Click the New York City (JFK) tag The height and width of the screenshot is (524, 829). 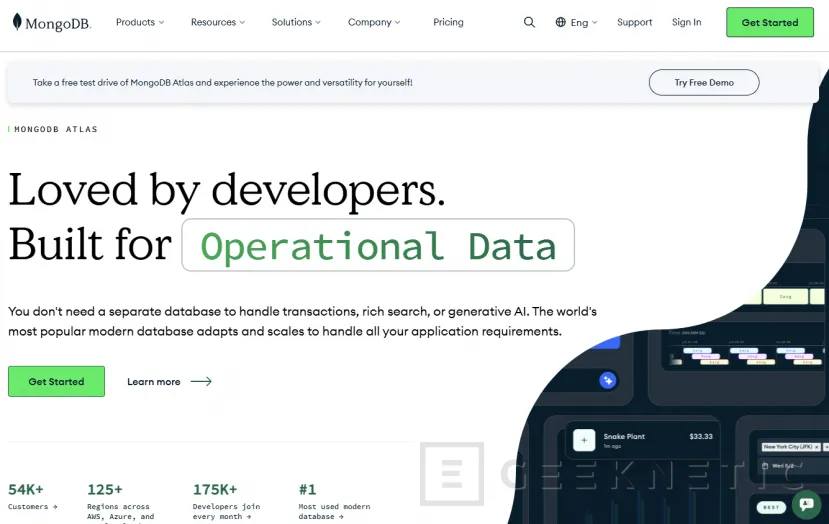pyautogui.click(x=791, y=447)
